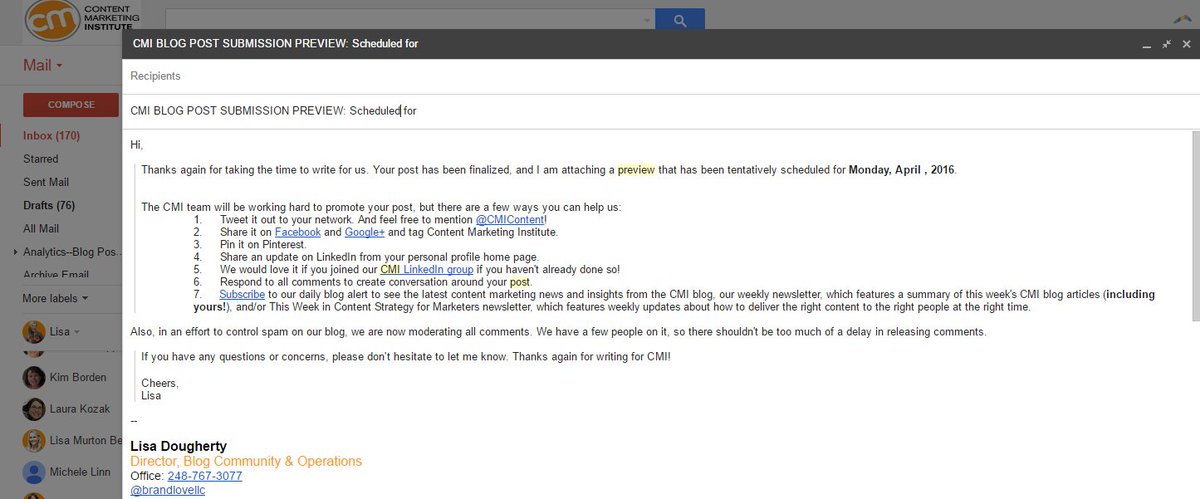Open the Mail dropdown menu
The width and height of the screenshot is (1200, 499).
pyautogui.click(x=43, y=66)
